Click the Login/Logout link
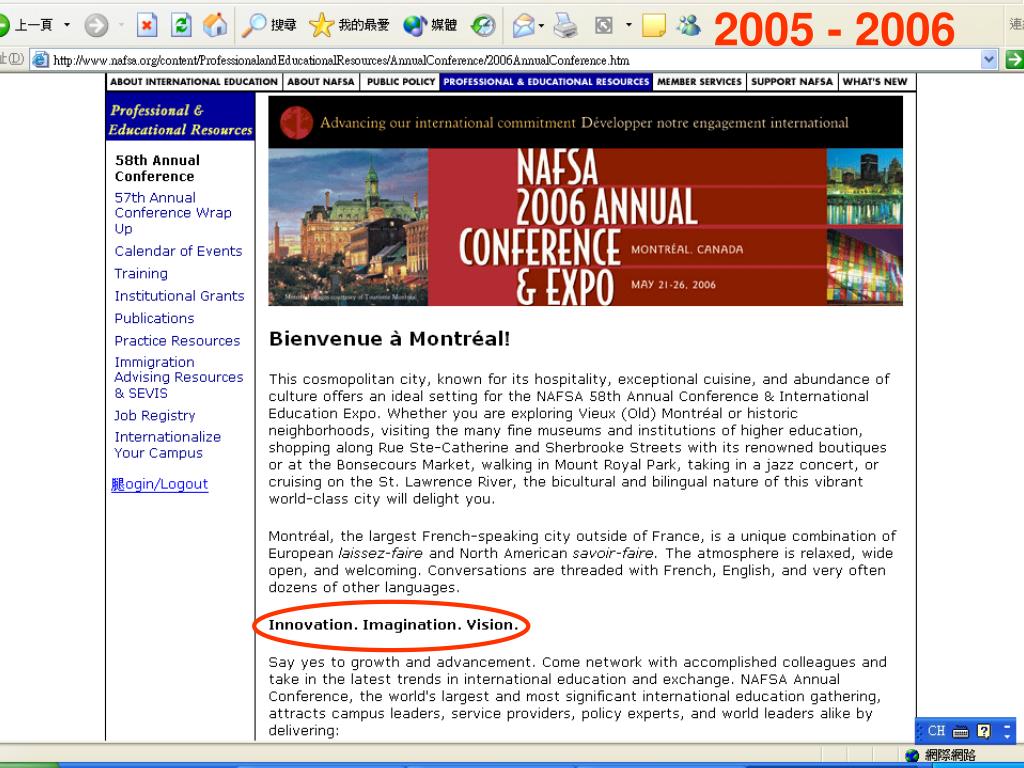This screenshot has width=1024, height=768. 159,485
